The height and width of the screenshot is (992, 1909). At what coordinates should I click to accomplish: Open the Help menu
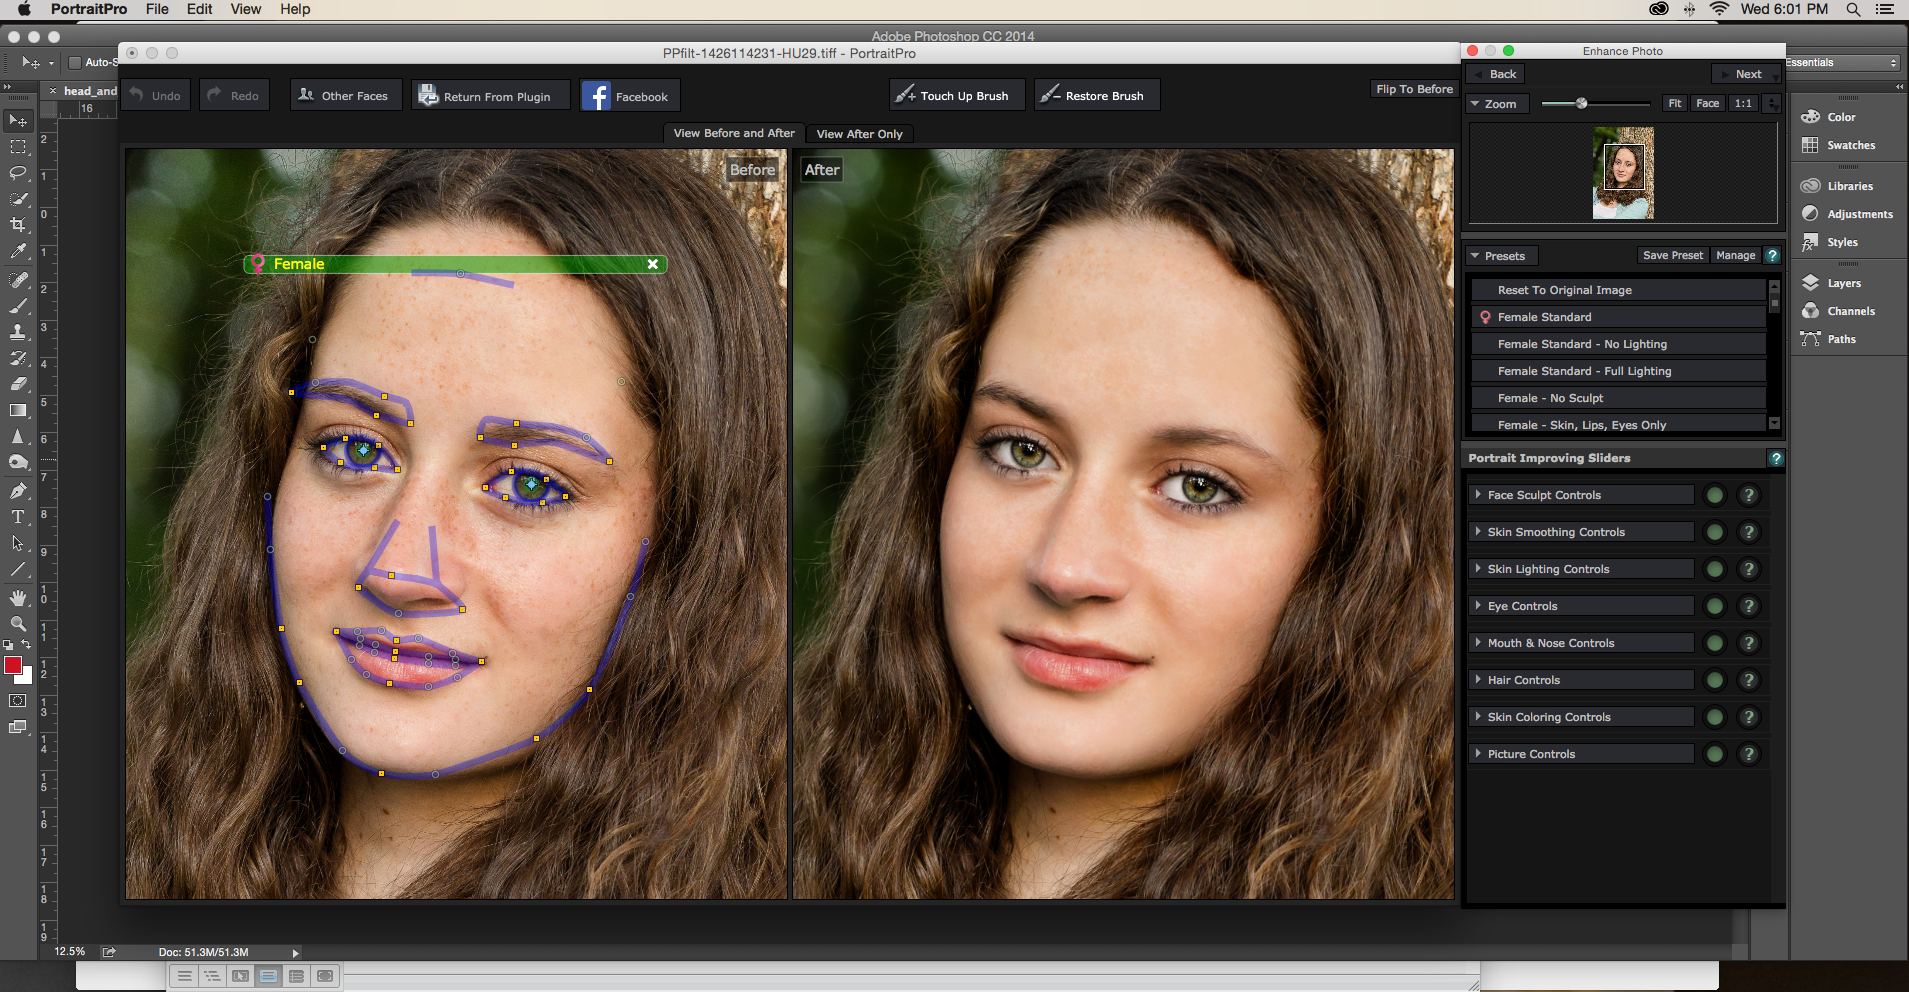[x=295, y=9]
